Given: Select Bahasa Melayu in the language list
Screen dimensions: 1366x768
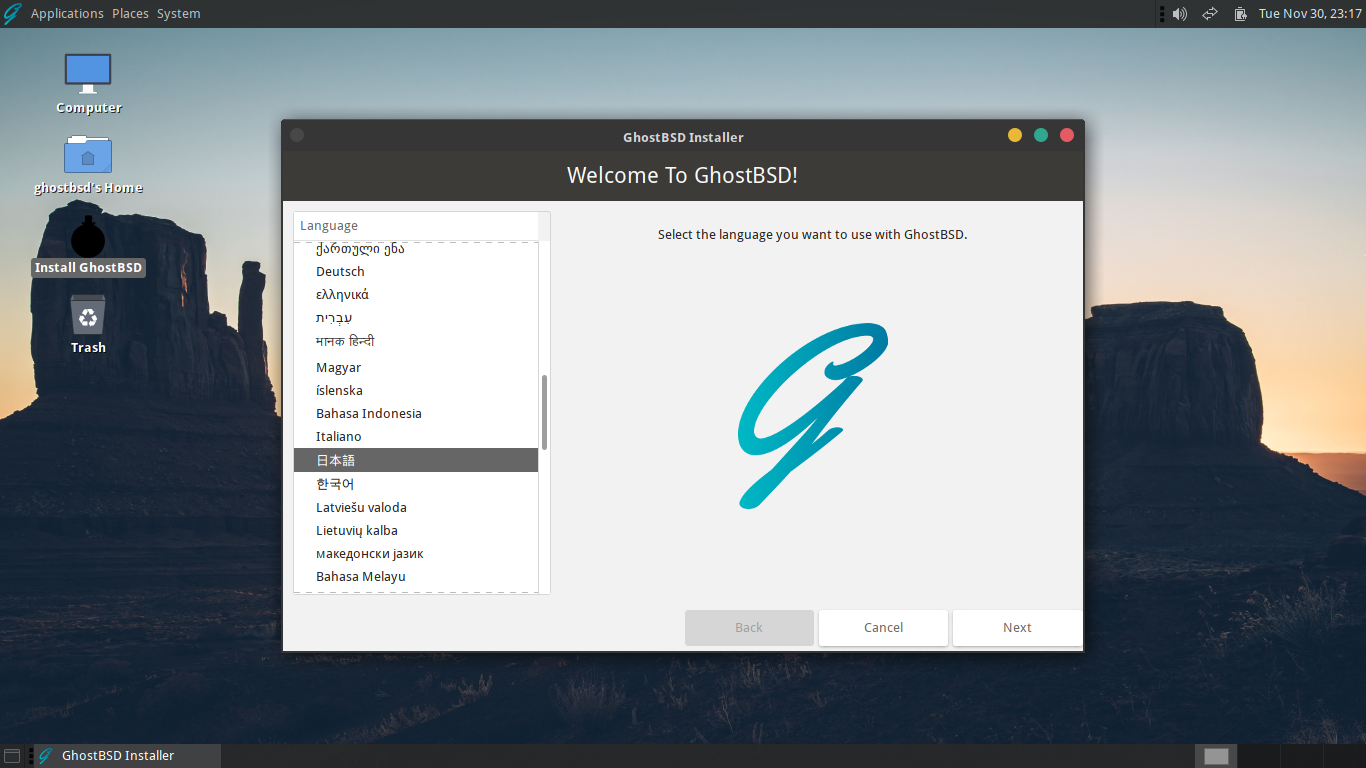Looking at the screenshot, I should (416, 577).
